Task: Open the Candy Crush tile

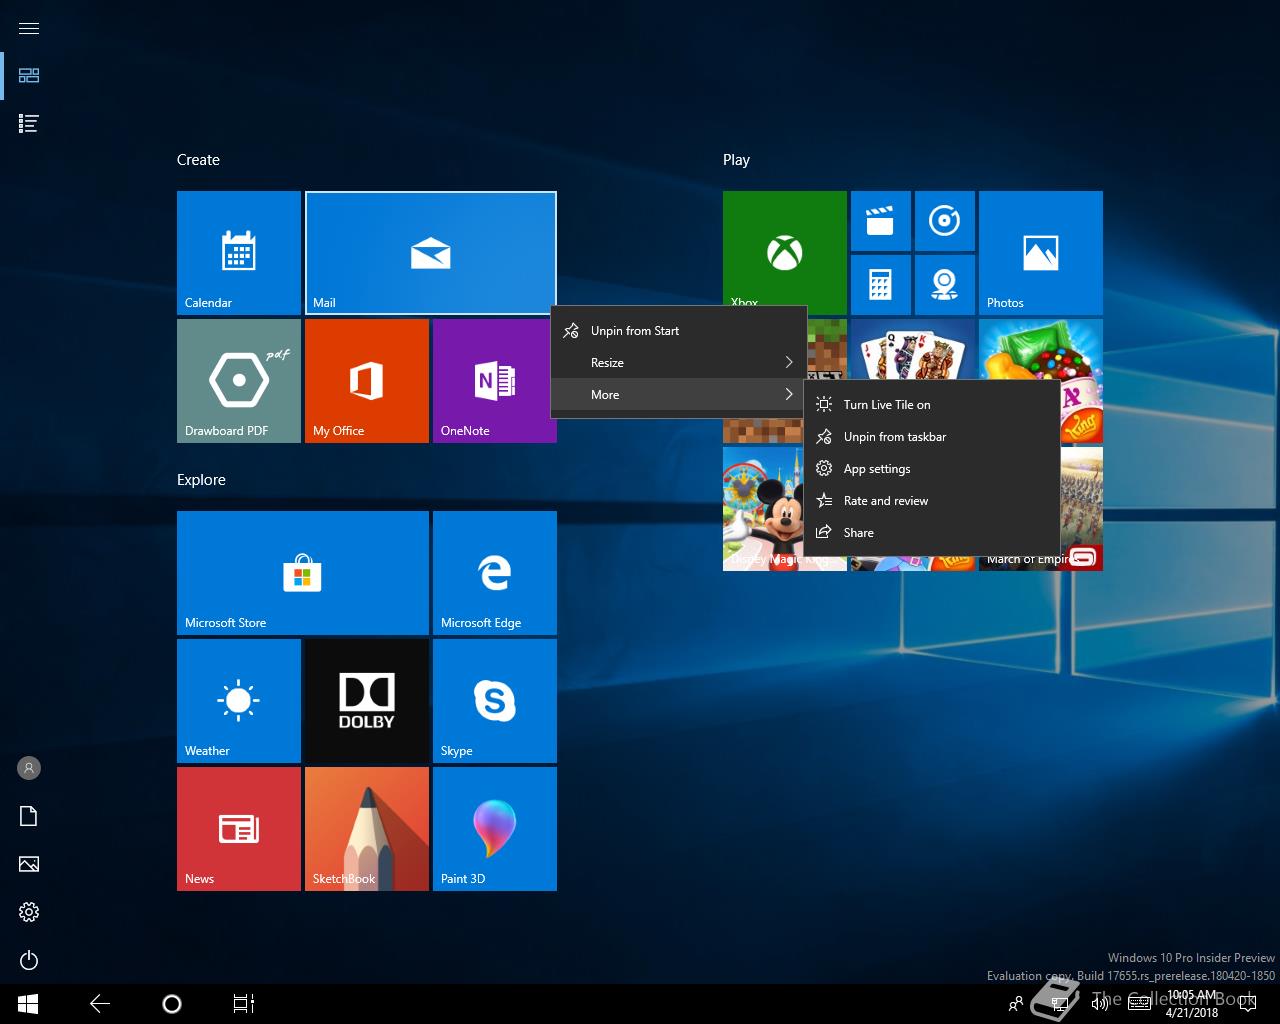Action: 1041,349
